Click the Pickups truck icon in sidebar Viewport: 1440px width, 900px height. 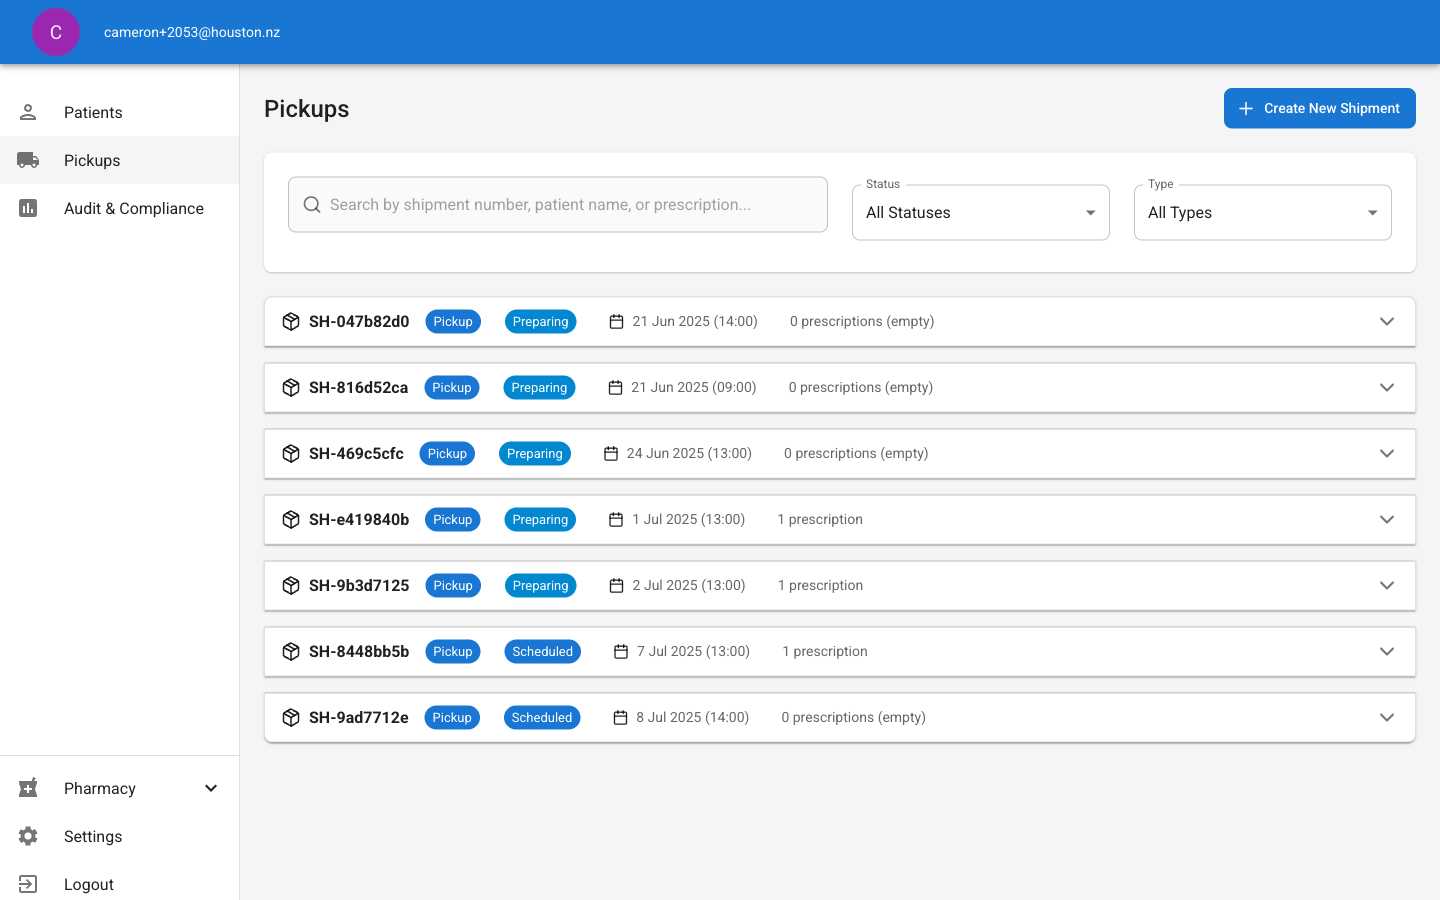point(28,160)
